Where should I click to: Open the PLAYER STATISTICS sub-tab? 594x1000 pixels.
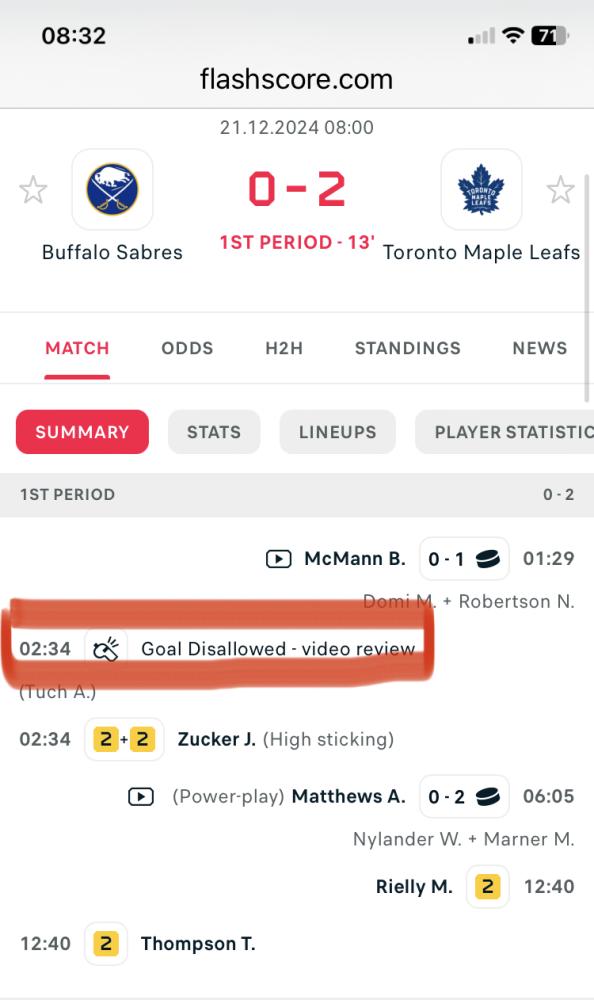pyautogui.click(x=505, y=432)
